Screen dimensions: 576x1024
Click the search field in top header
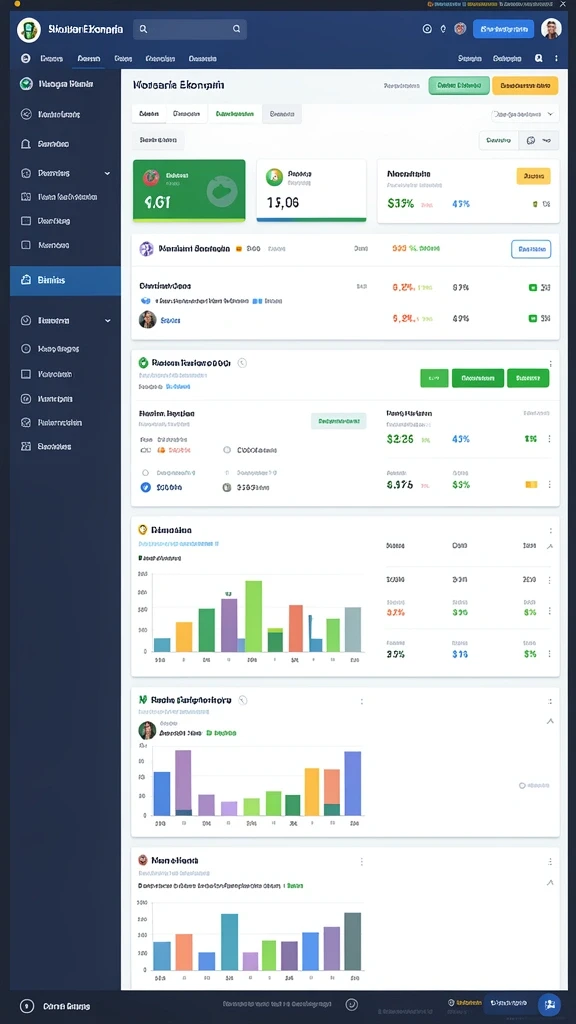coord(190,29)
